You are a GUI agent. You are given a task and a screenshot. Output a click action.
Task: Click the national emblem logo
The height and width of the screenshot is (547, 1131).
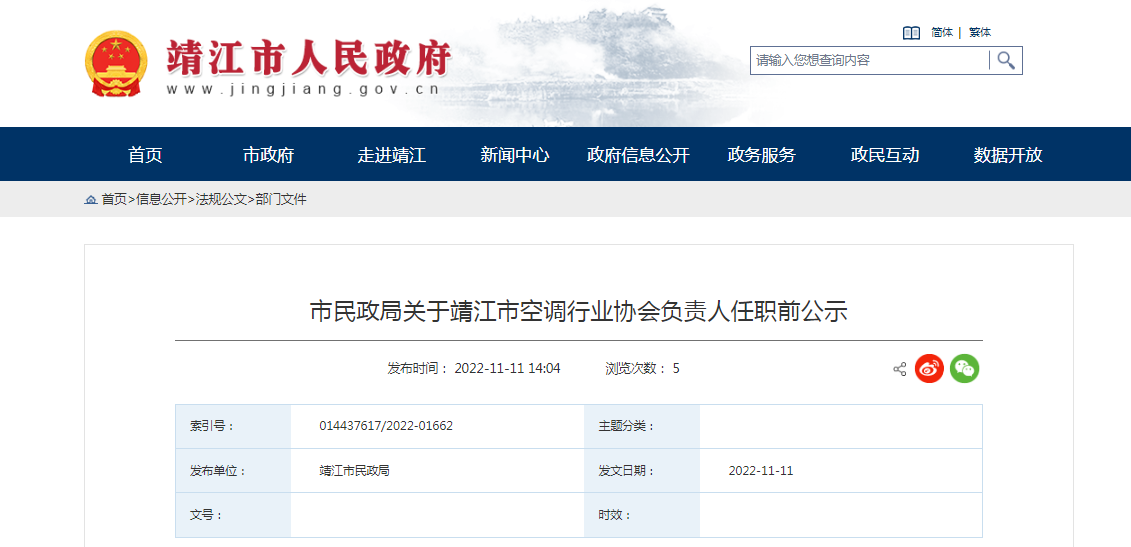(x=115, y=64)
